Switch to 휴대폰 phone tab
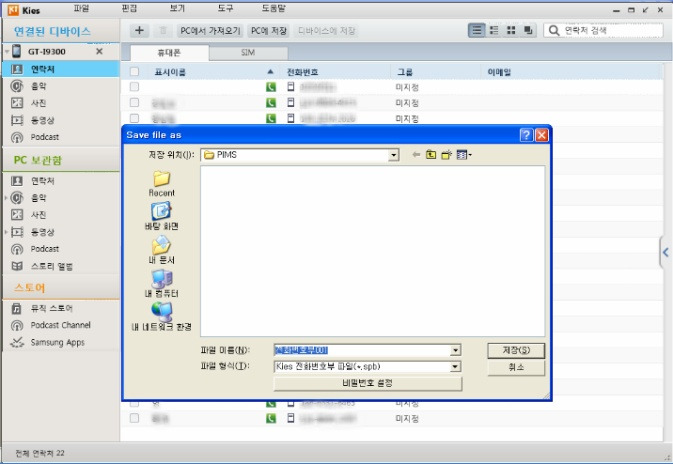The height and width of the screenshot is (464, 673). [169, 53]
